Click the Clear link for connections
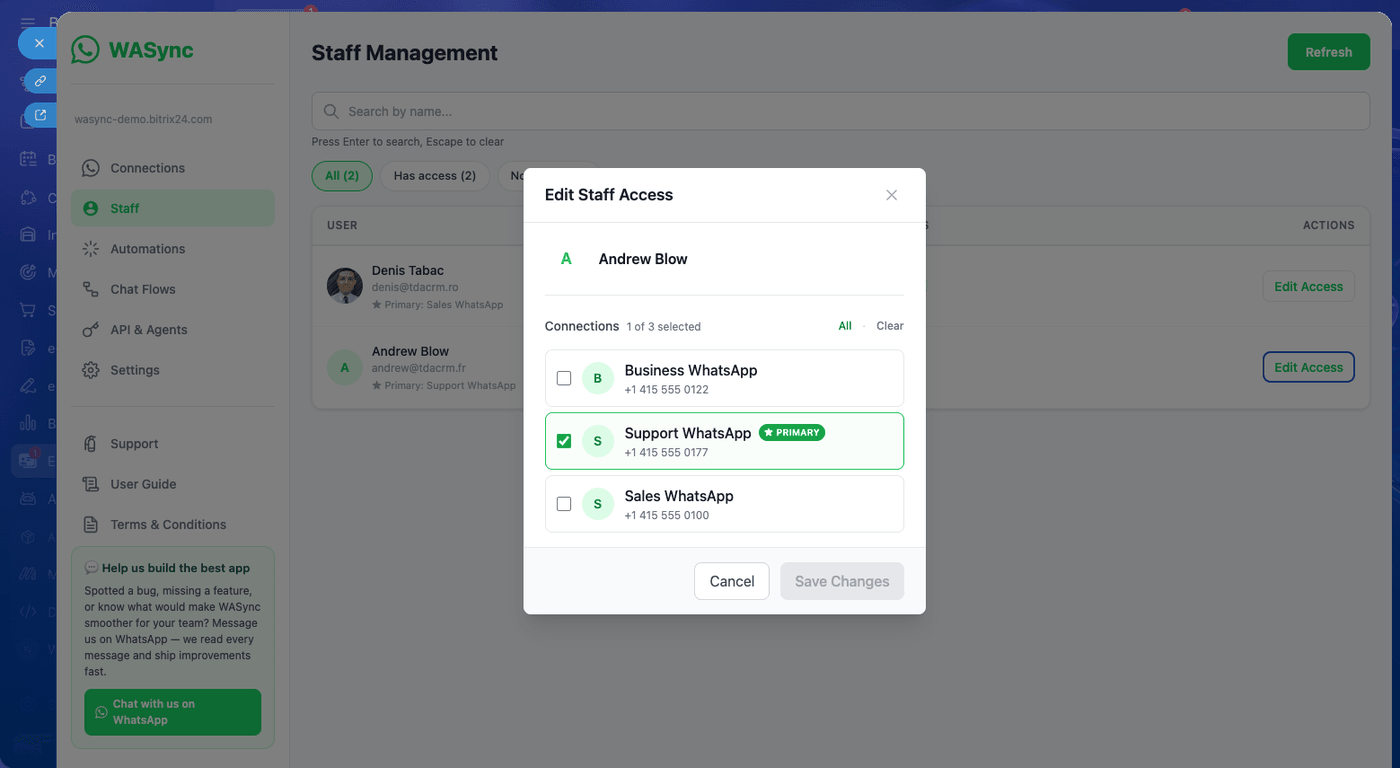 pos(890,326)
